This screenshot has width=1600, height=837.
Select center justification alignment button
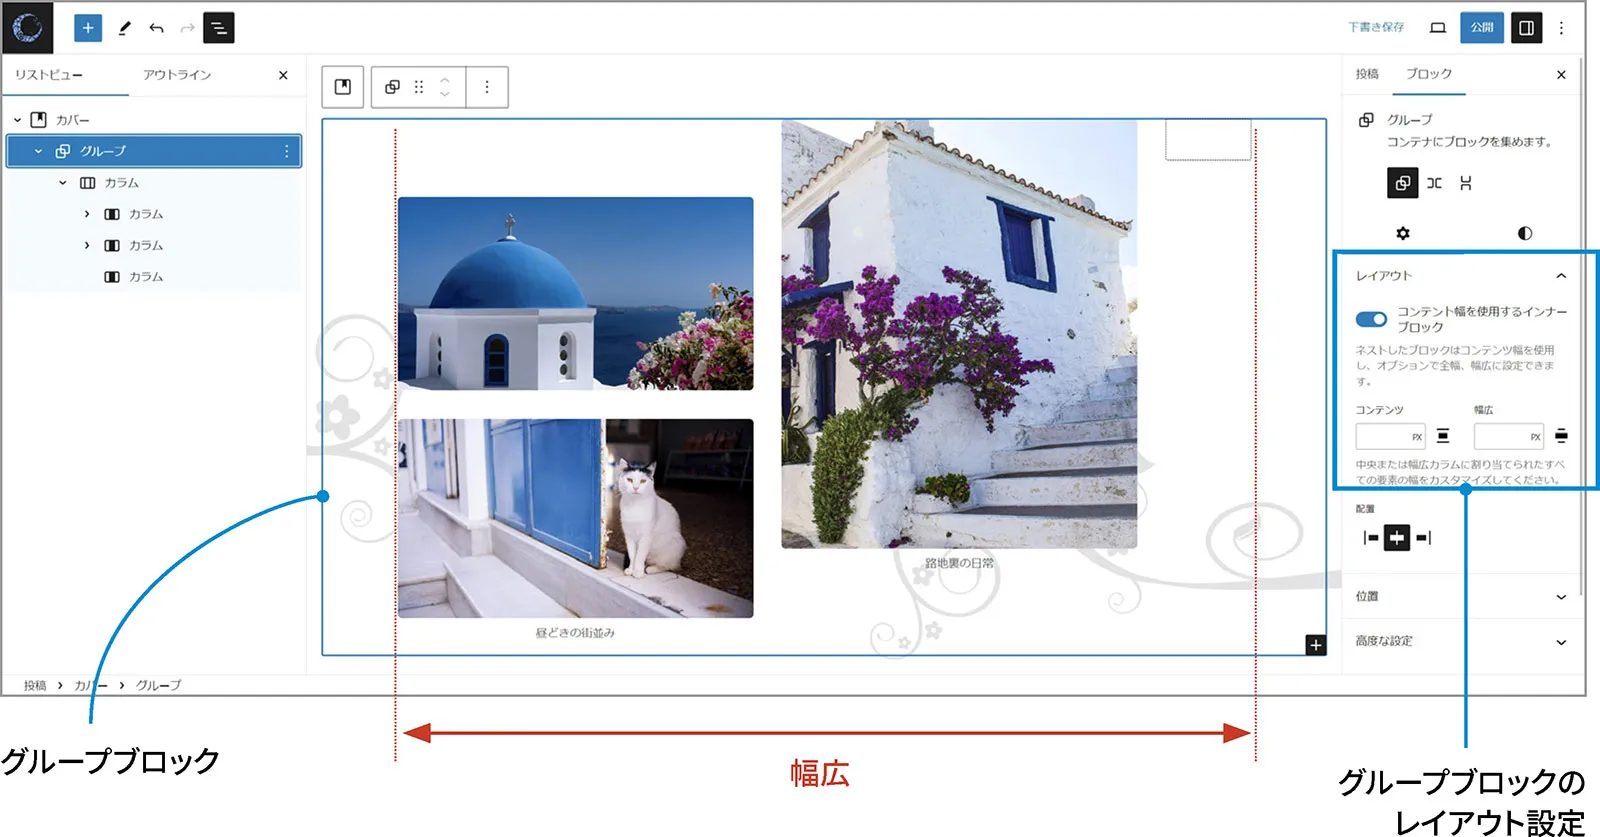1397,538
